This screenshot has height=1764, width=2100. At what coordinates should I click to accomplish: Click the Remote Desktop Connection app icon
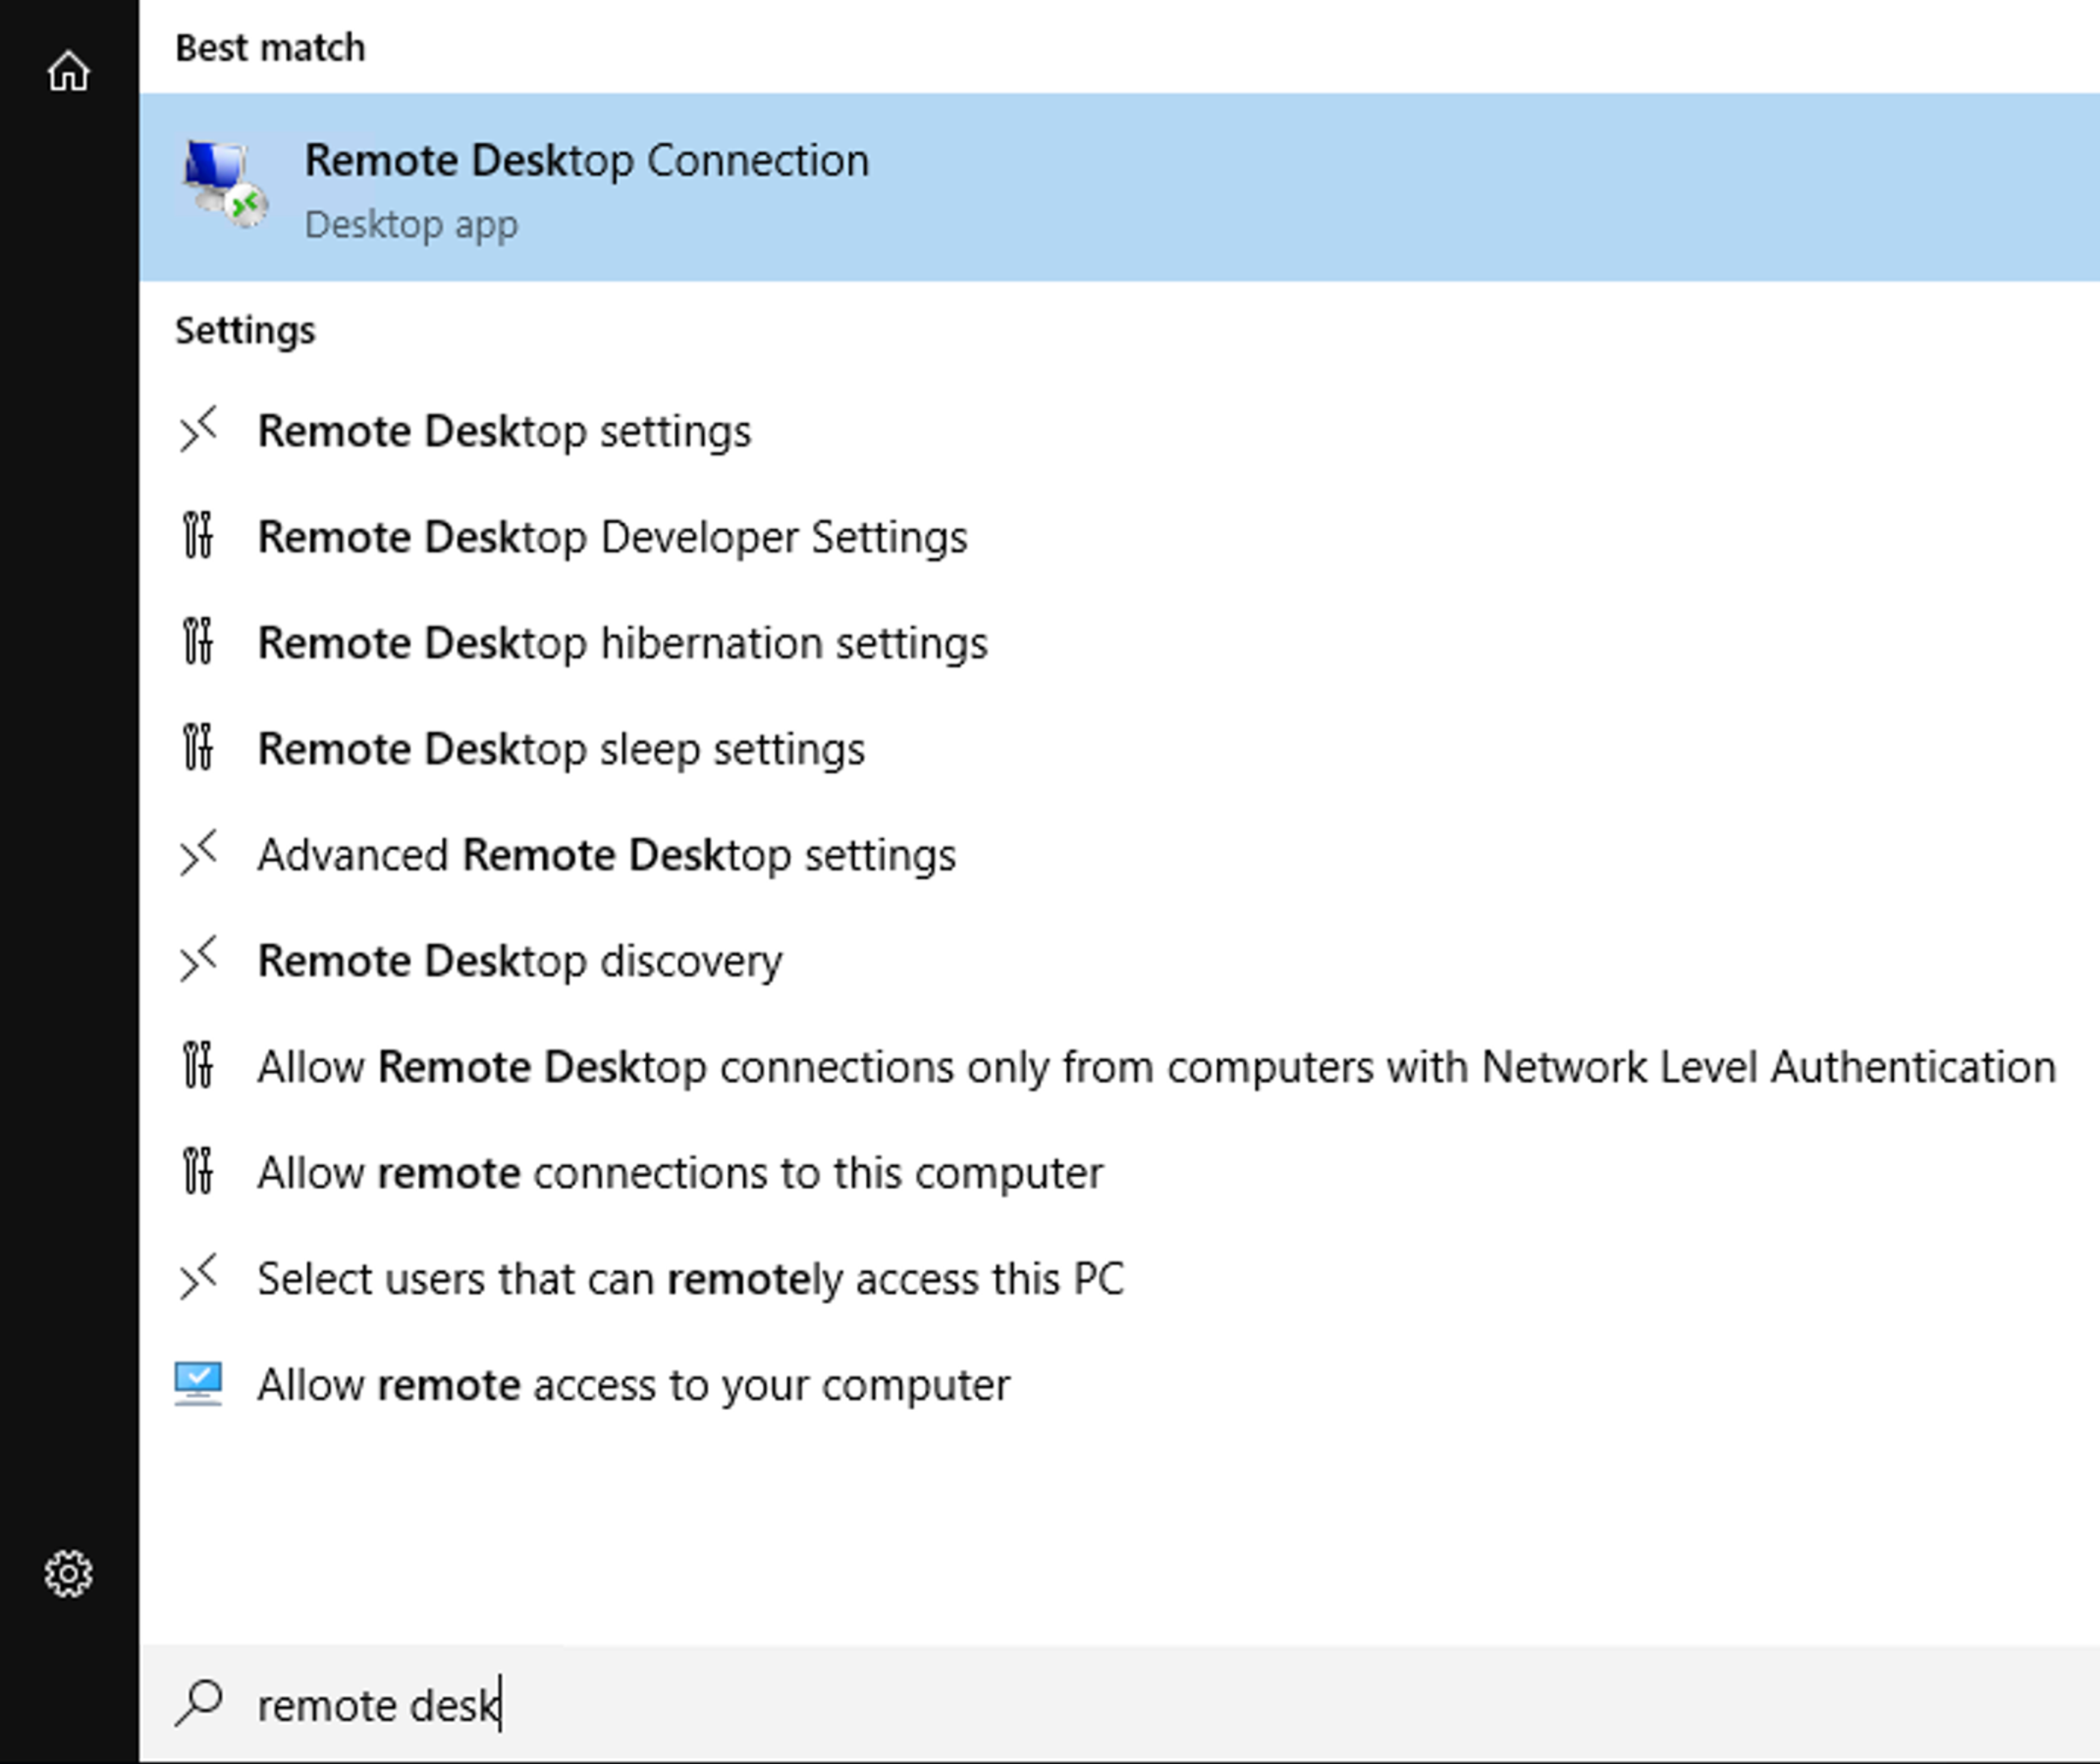[223, 183]
